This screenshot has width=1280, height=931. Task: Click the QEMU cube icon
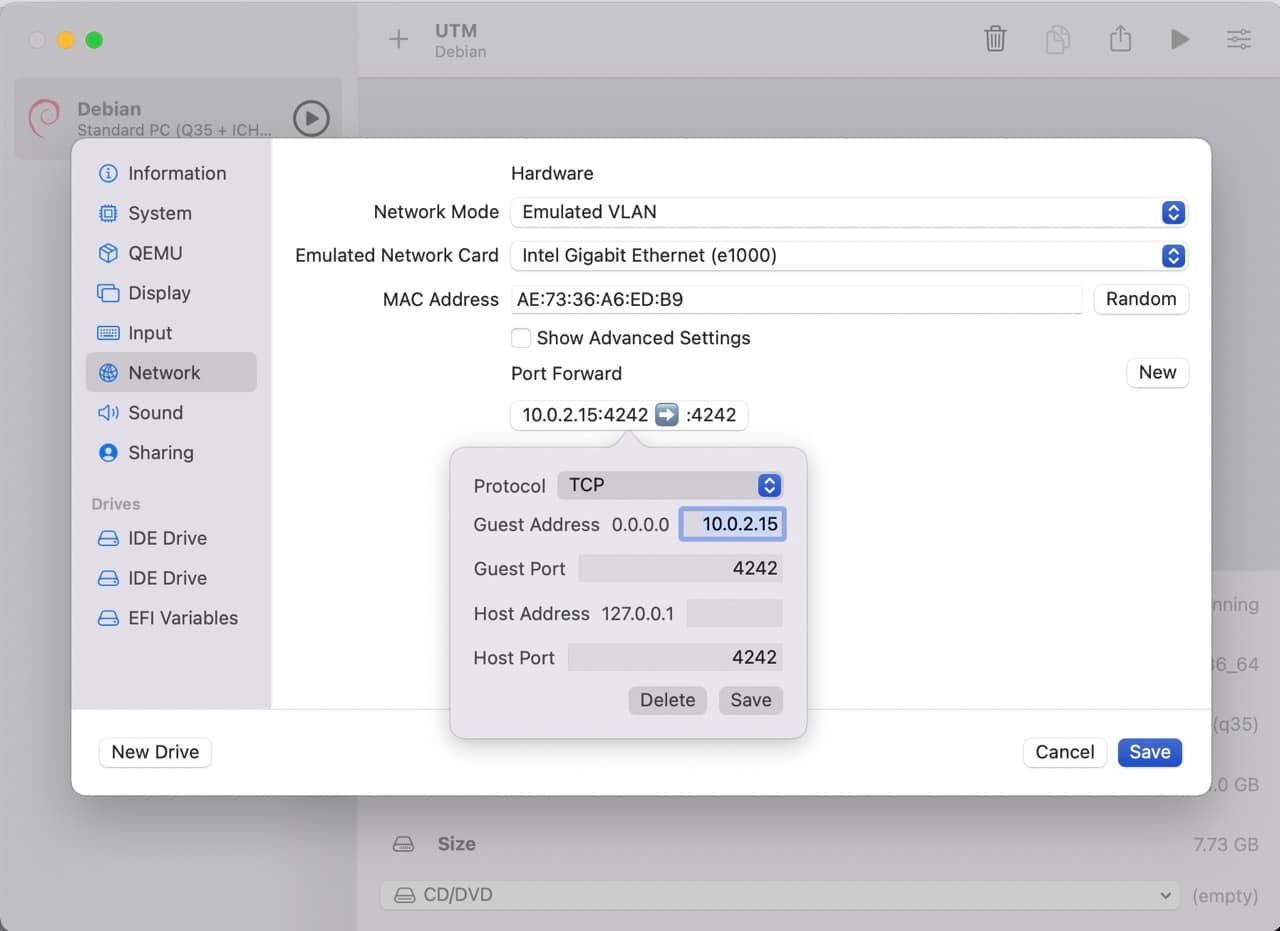click(108, 253)
